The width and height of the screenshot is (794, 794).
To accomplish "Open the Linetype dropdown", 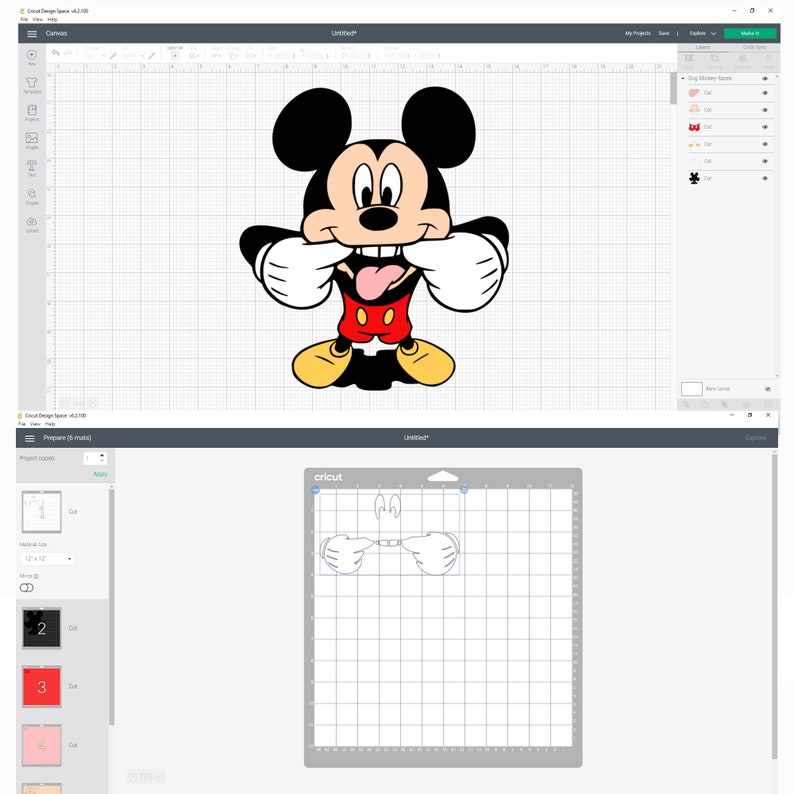I will (x=95, y=56).
